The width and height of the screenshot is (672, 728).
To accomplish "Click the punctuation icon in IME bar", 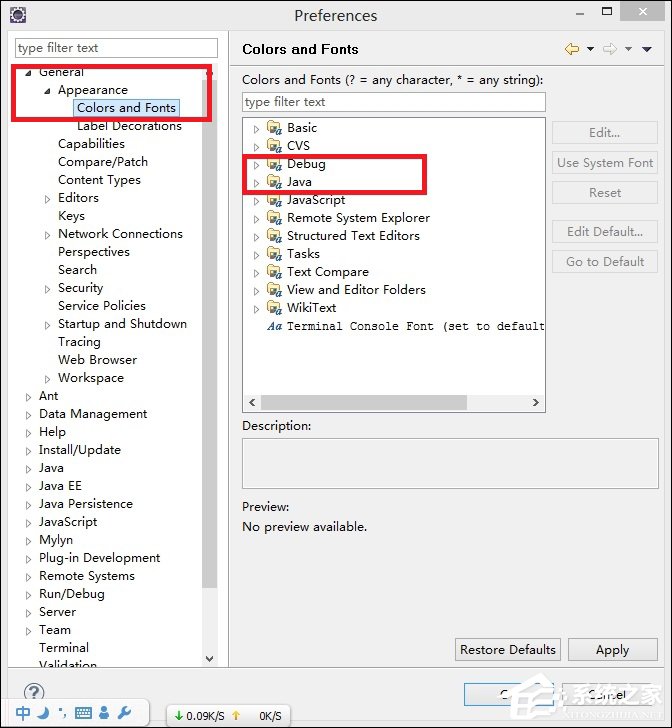I will point(62,713).
